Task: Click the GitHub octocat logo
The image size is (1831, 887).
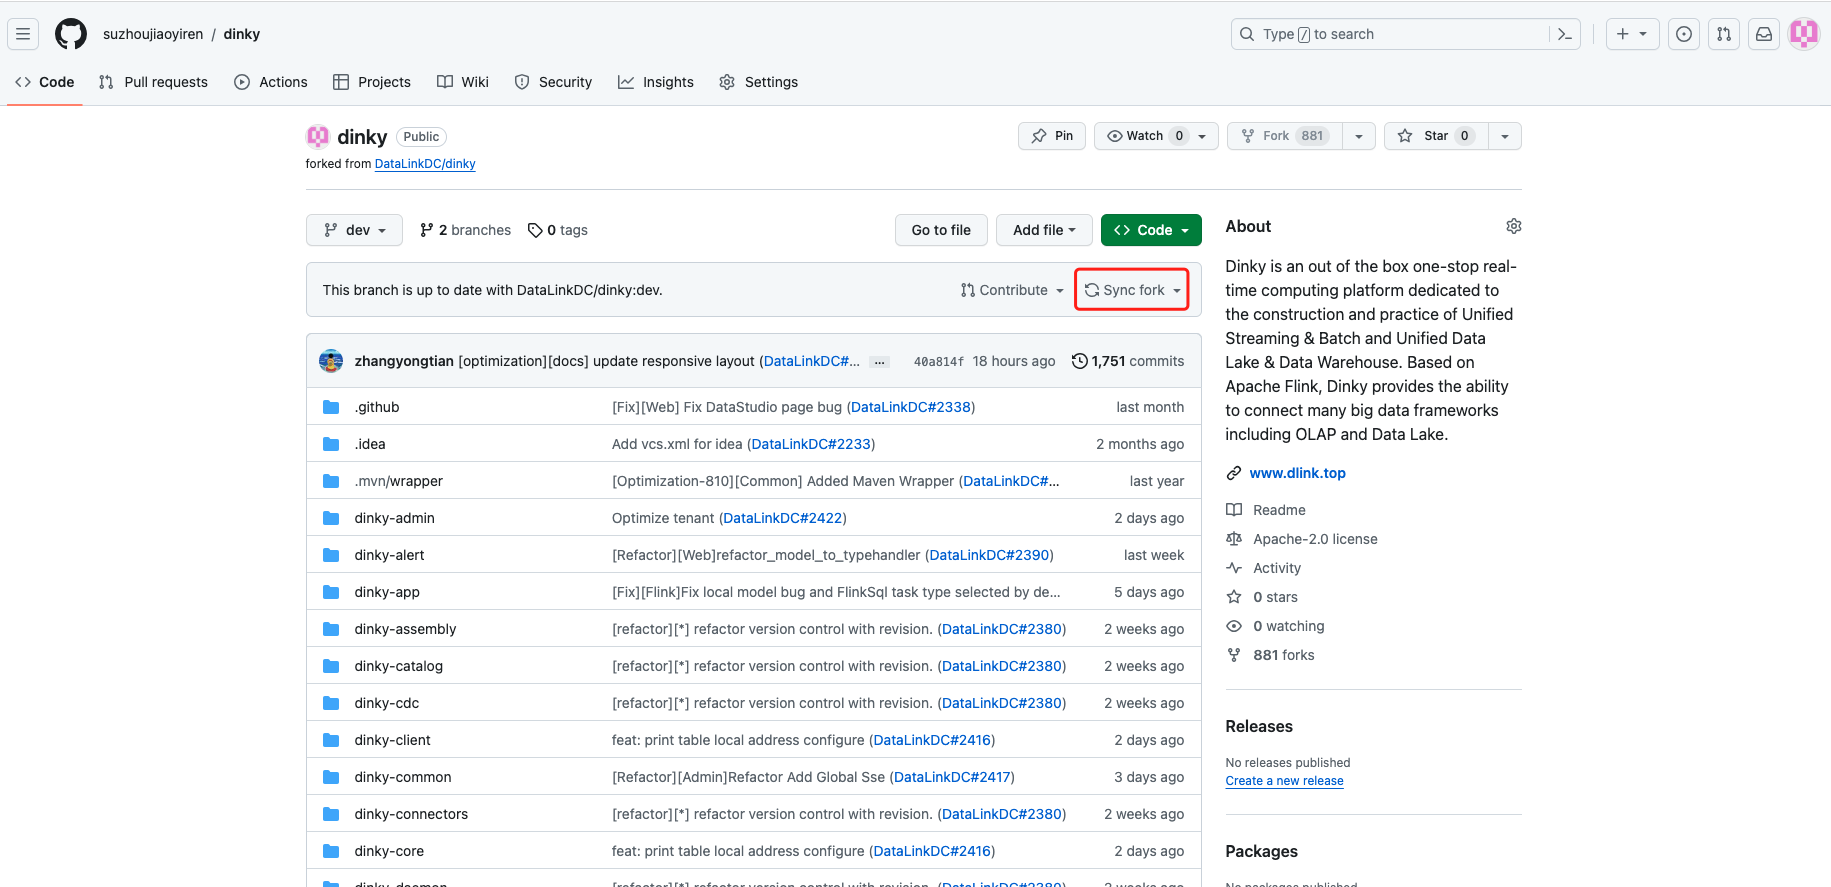Action: (x=71, y=34)
